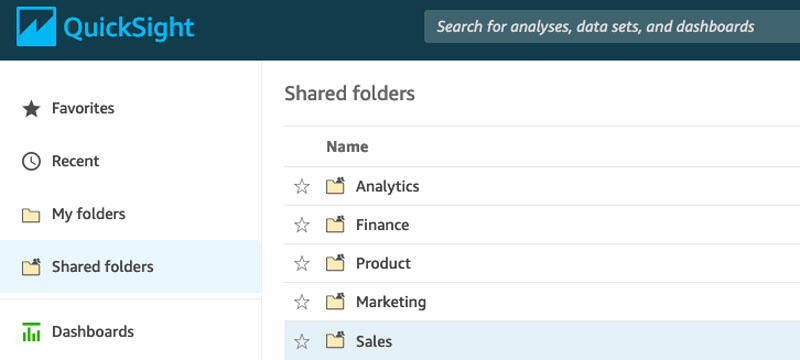Click the Analytics shared folder icon
Screen dimensions: 800x360
[x=335, y=186]
